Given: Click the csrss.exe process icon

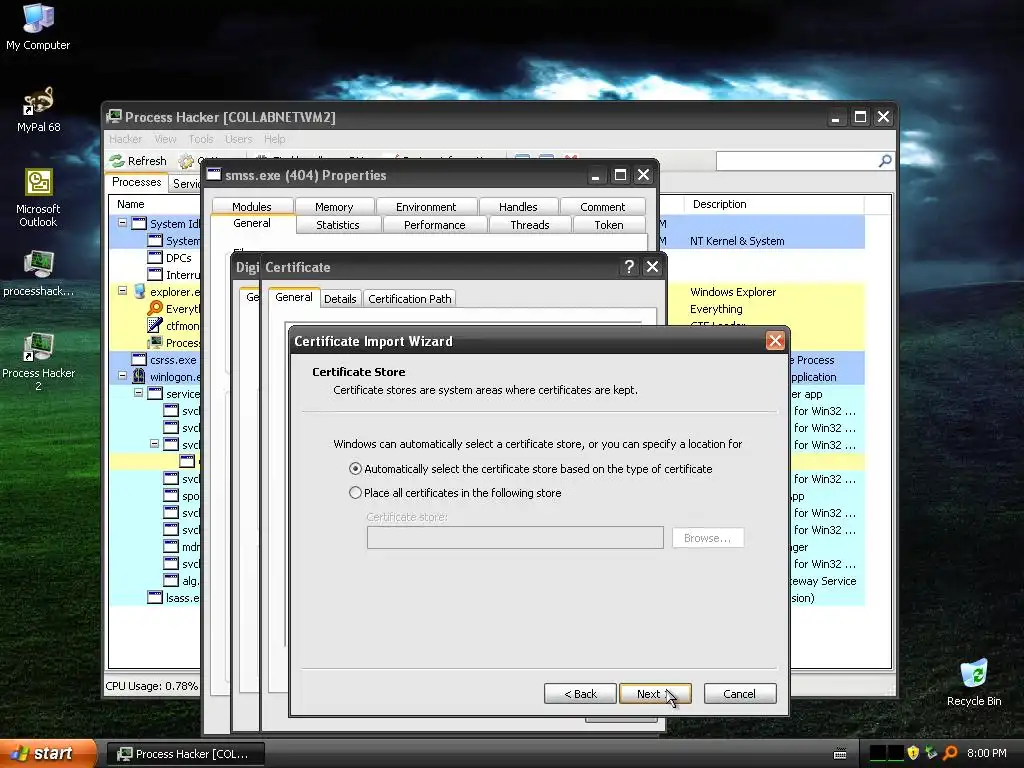Looking at the screenshot, I should point(139,359).
